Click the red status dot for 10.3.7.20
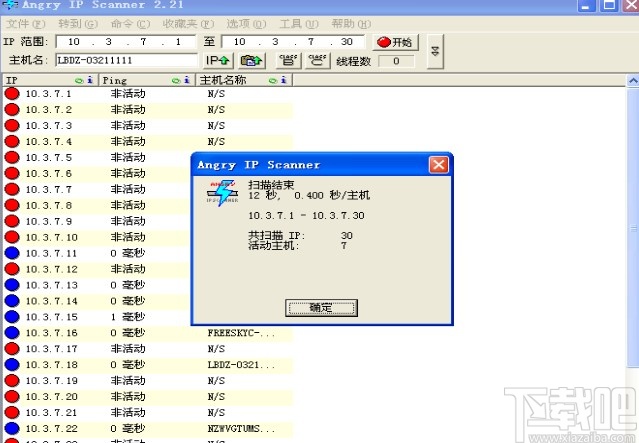The width and height of the screenshot is (639, 443). (x=12, y=397)
